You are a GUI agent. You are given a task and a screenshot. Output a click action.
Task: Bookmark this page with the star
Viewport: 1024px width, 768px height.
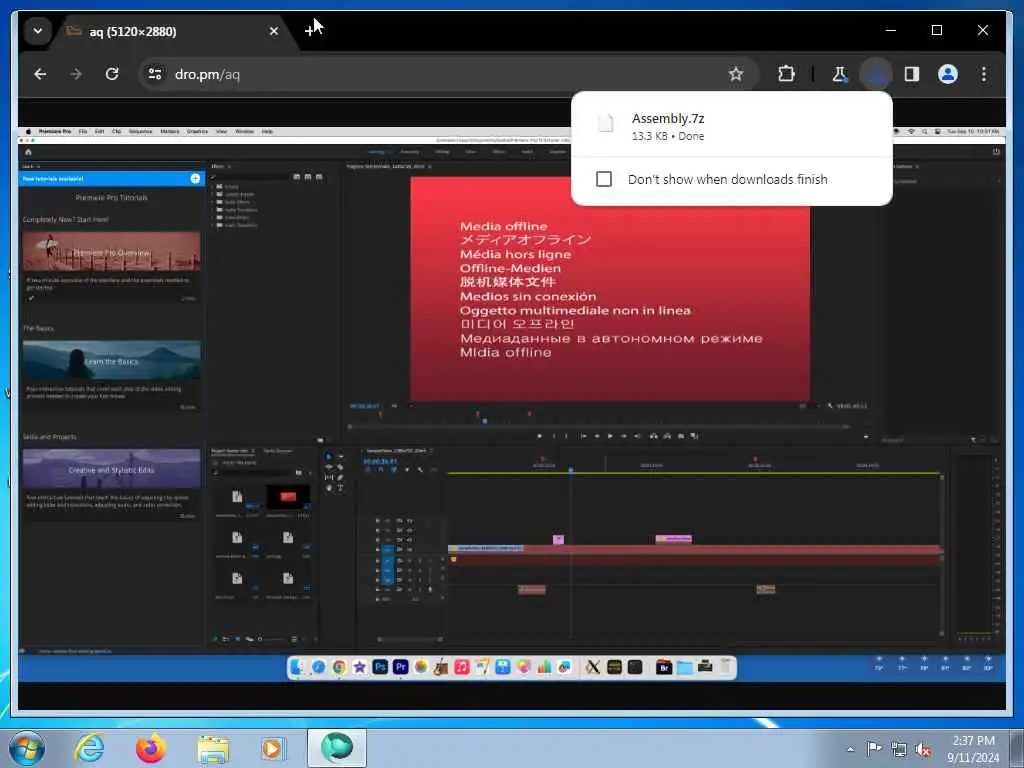tap(736, 74)
